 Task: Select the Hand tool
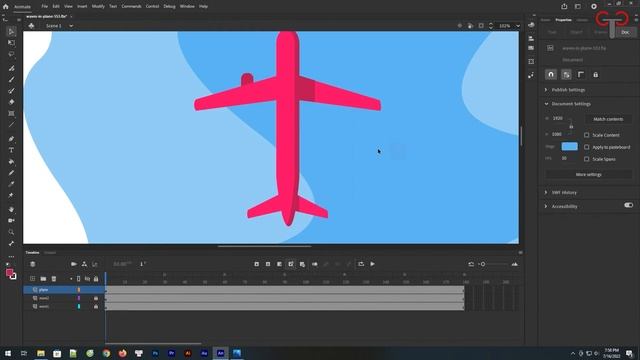(x=11, y=209)
